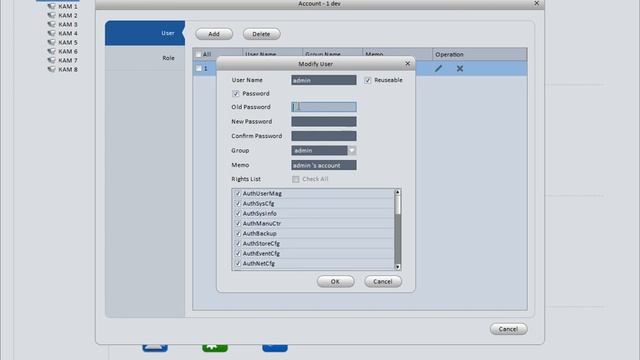Image resolution: width=640 pixels, height=360 pixels.
Task: Switch to the Role tab
Action: coord(145,58)
